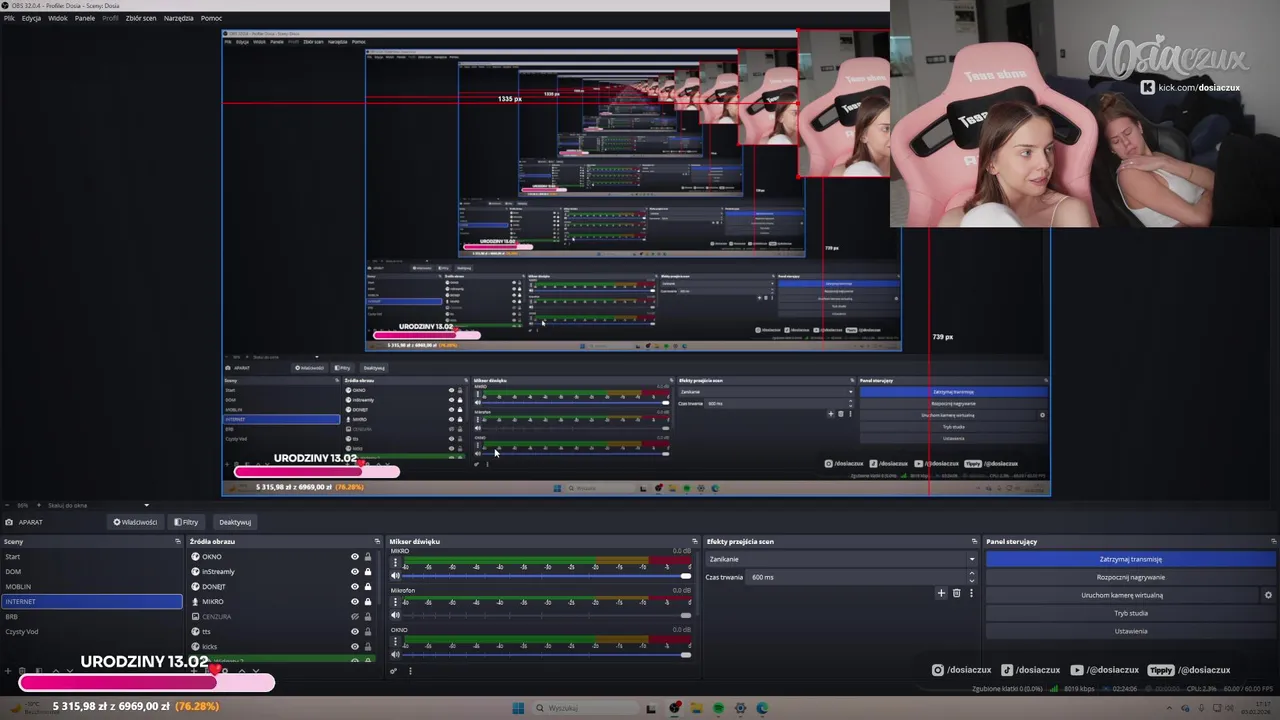Unlock the inStreamly source
This screenshot has width=1280, height=720.
[x=368, y=572]
